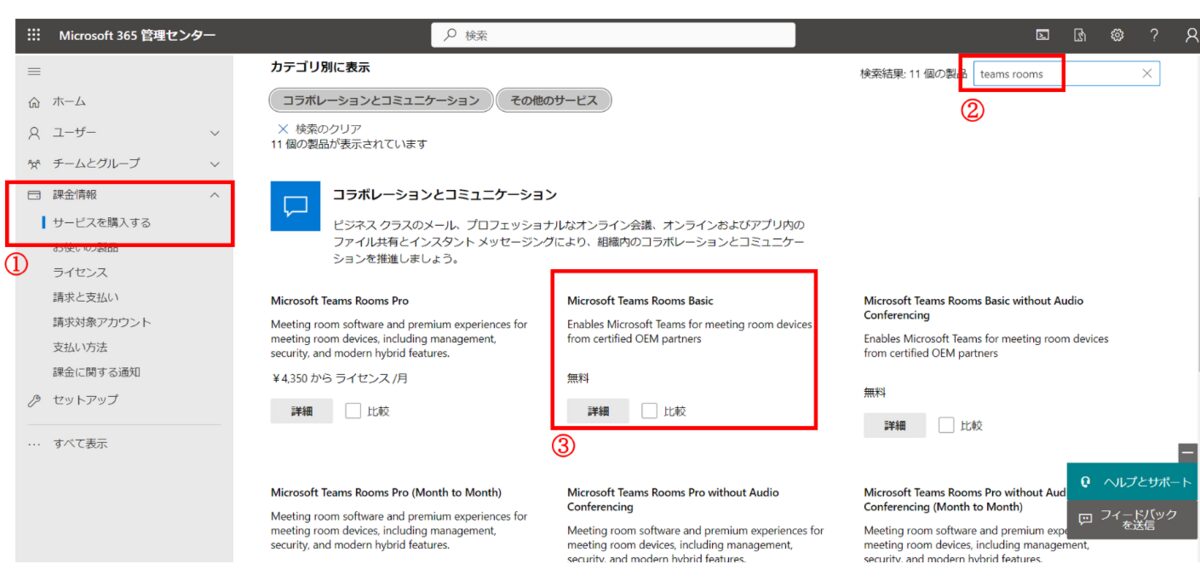This screenshot has height=581, width=1200.
Task: Click the ellipsis icon for すべて表示
Action: point(34,444)
